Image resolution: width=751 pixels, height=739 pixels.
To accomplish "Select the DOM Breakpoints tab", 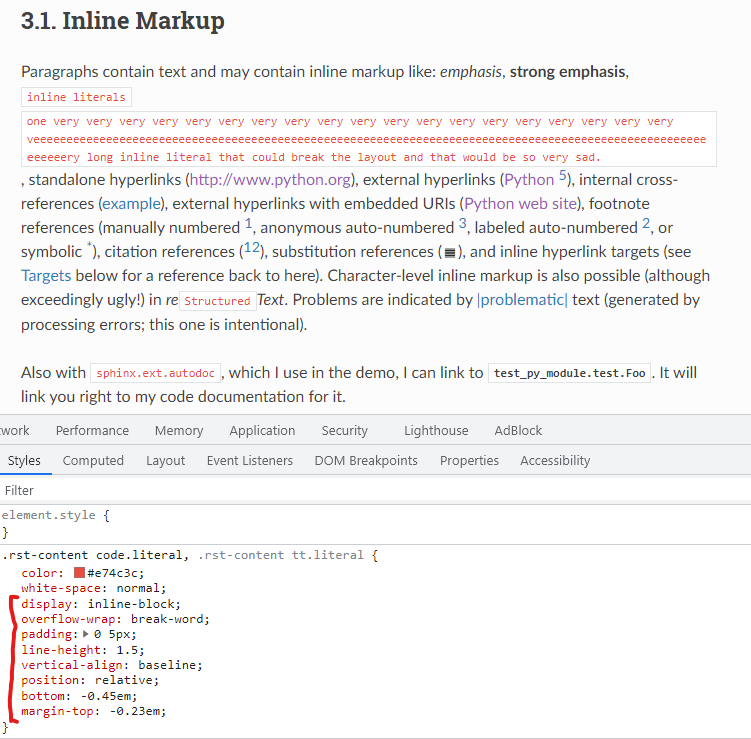I will pos(366,460).
